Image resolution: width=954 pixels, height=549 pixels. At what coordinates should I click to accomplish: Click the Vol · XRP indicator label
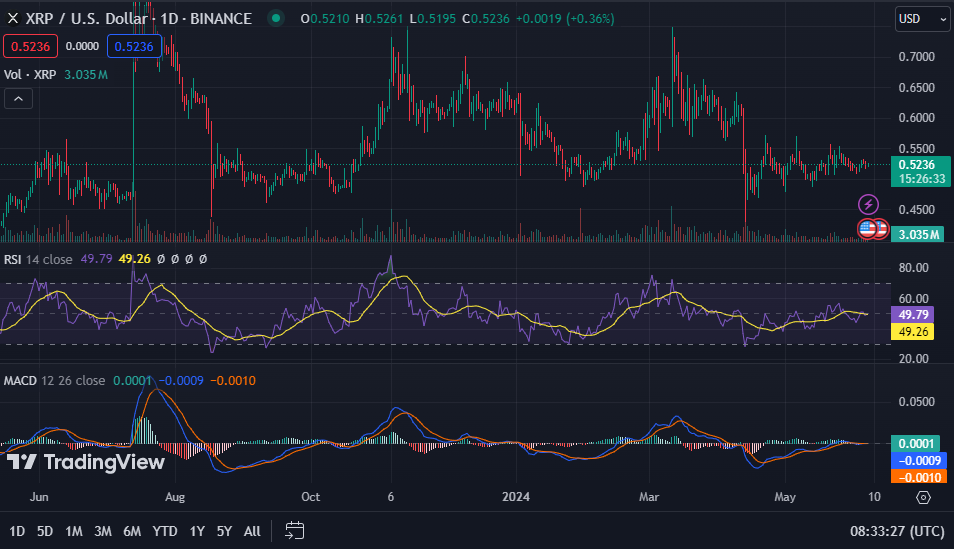[32, 73]
